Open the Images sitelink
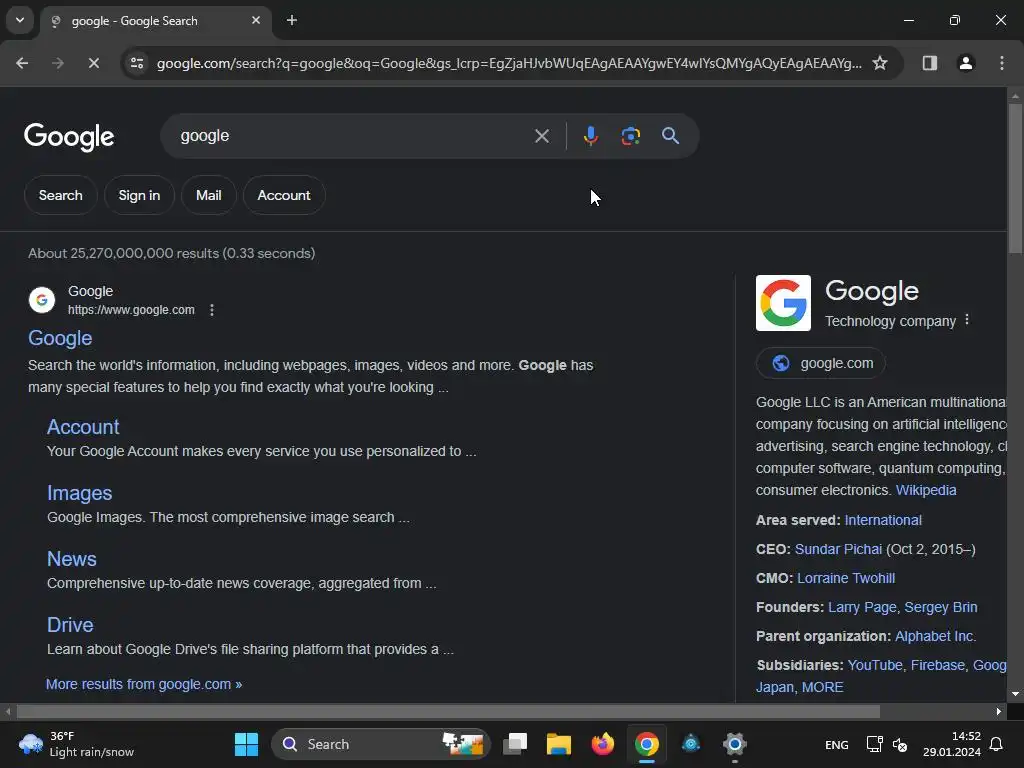Viewport: 1024px width, 768px height. [80, 493]
